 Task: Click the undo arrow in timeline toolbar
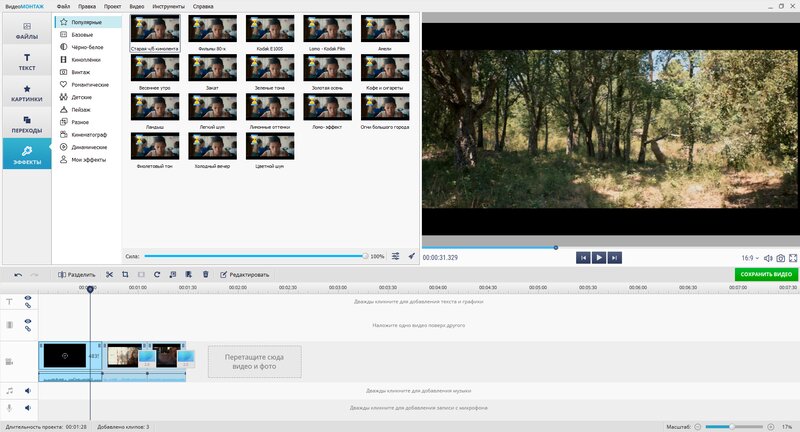18,274
